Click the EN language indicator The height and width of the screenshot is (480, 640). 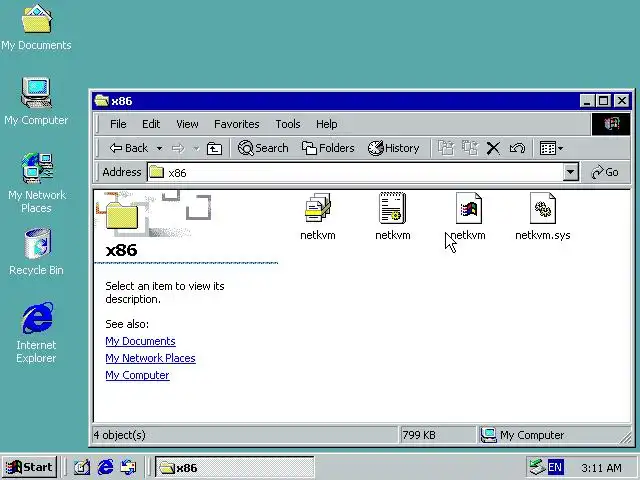click(x=555, y=467)
